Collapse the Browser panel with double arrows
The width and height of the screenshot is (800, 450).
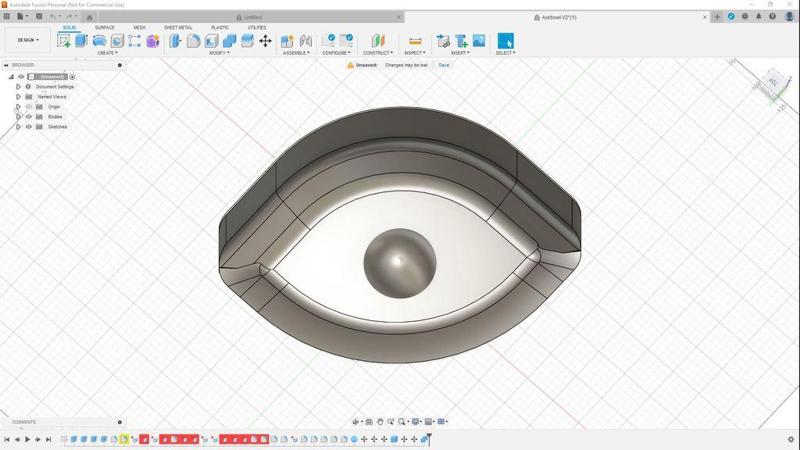pos(6,65)
